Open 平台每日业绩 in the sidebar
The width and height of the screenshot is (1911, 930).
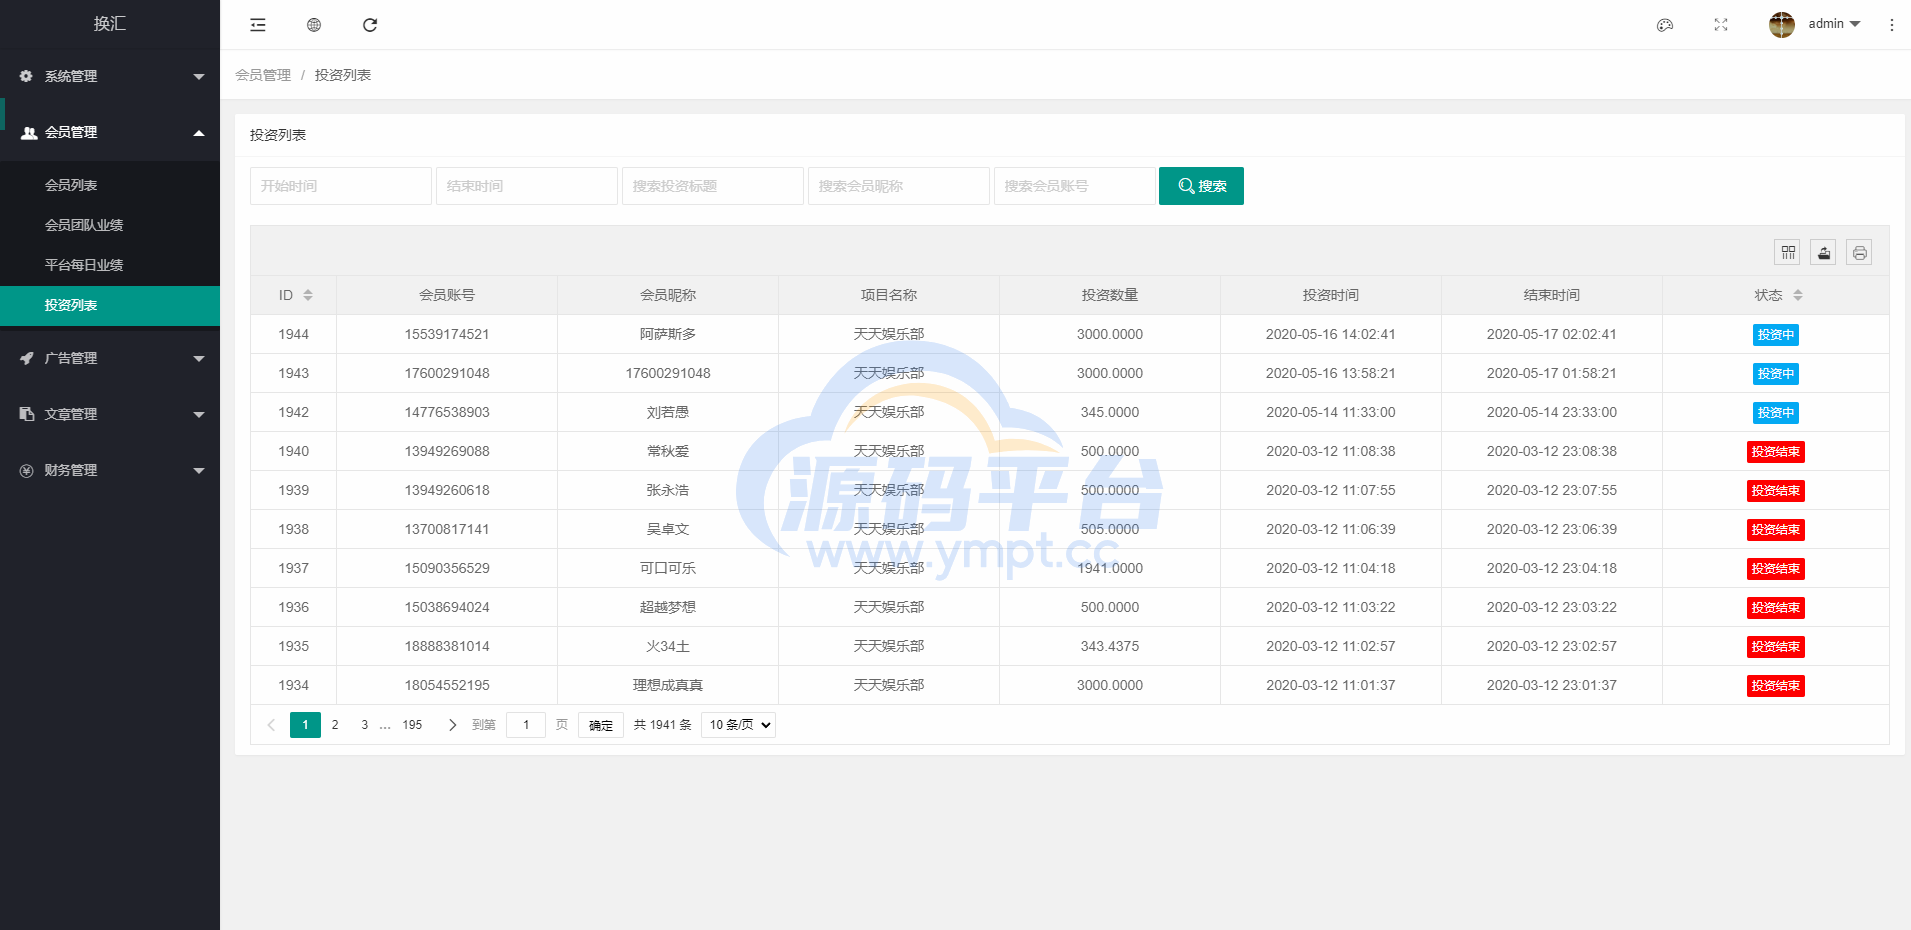pyautogui.click(x=110, y=265)
